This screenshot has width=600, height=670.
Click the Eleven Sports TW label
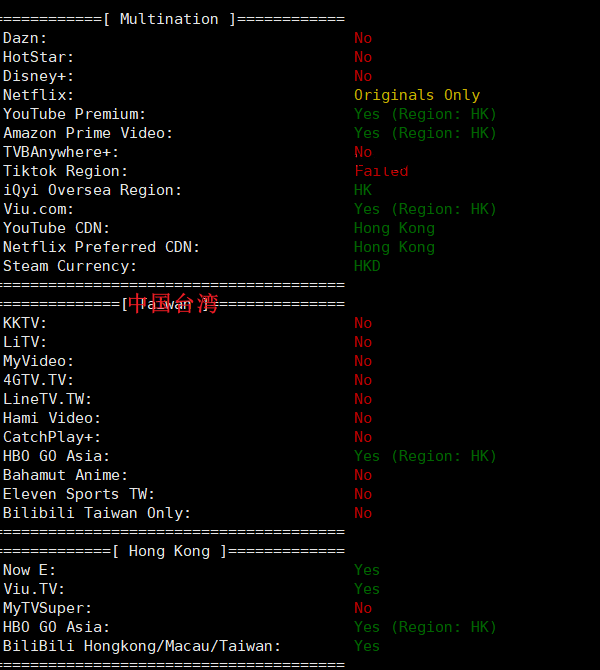[x=79, y=494]
